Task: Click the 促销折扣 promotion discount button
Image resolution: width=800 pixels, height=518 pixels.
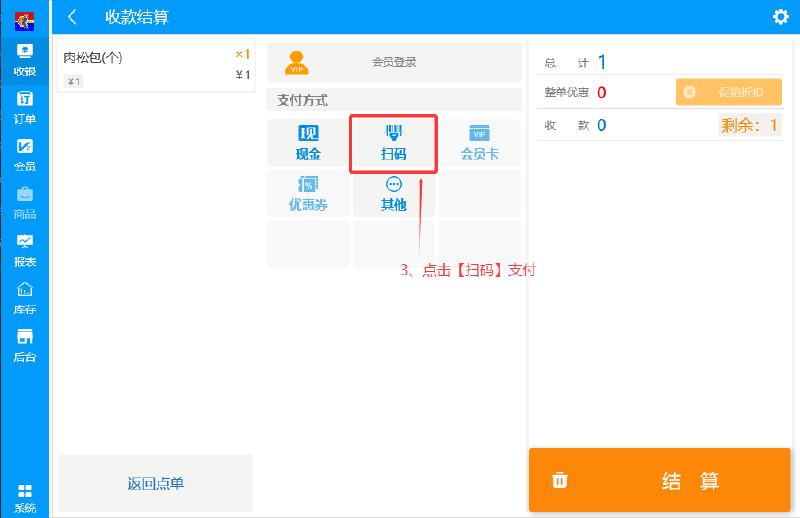Action: click(x=729, y=92)
